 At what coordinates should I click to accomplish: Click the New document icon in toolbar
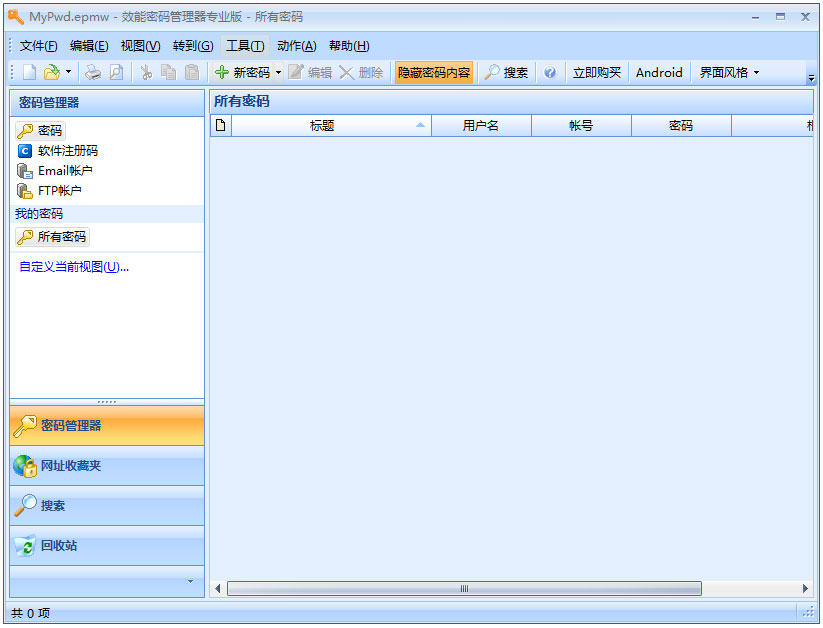(x=29, y=72)
